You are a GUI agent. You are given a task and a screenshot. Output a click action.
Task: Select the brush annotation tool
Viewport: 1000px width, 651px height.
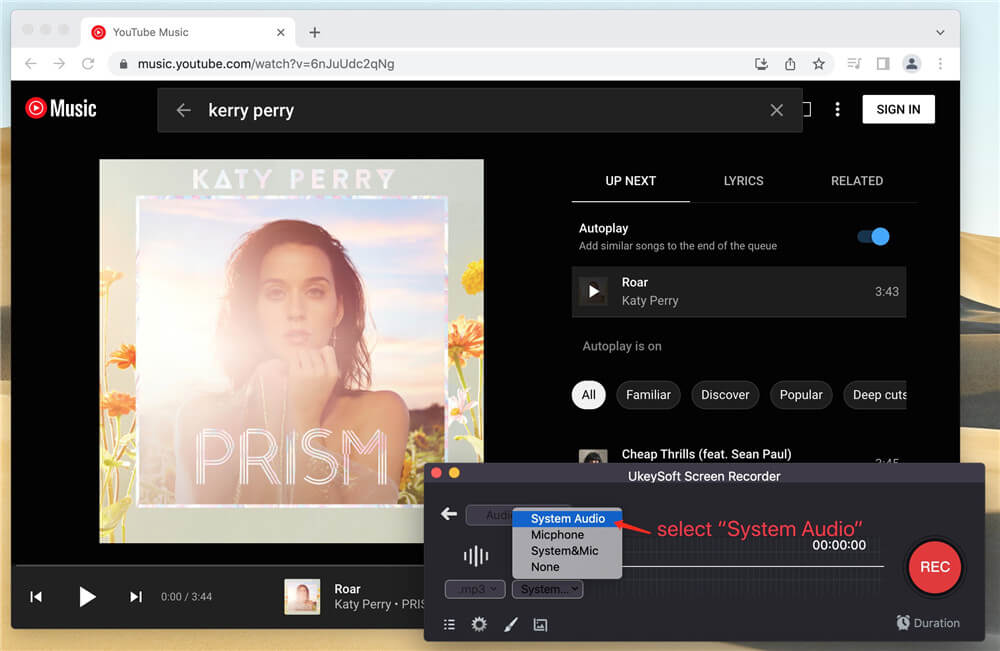tap(510, 624)
